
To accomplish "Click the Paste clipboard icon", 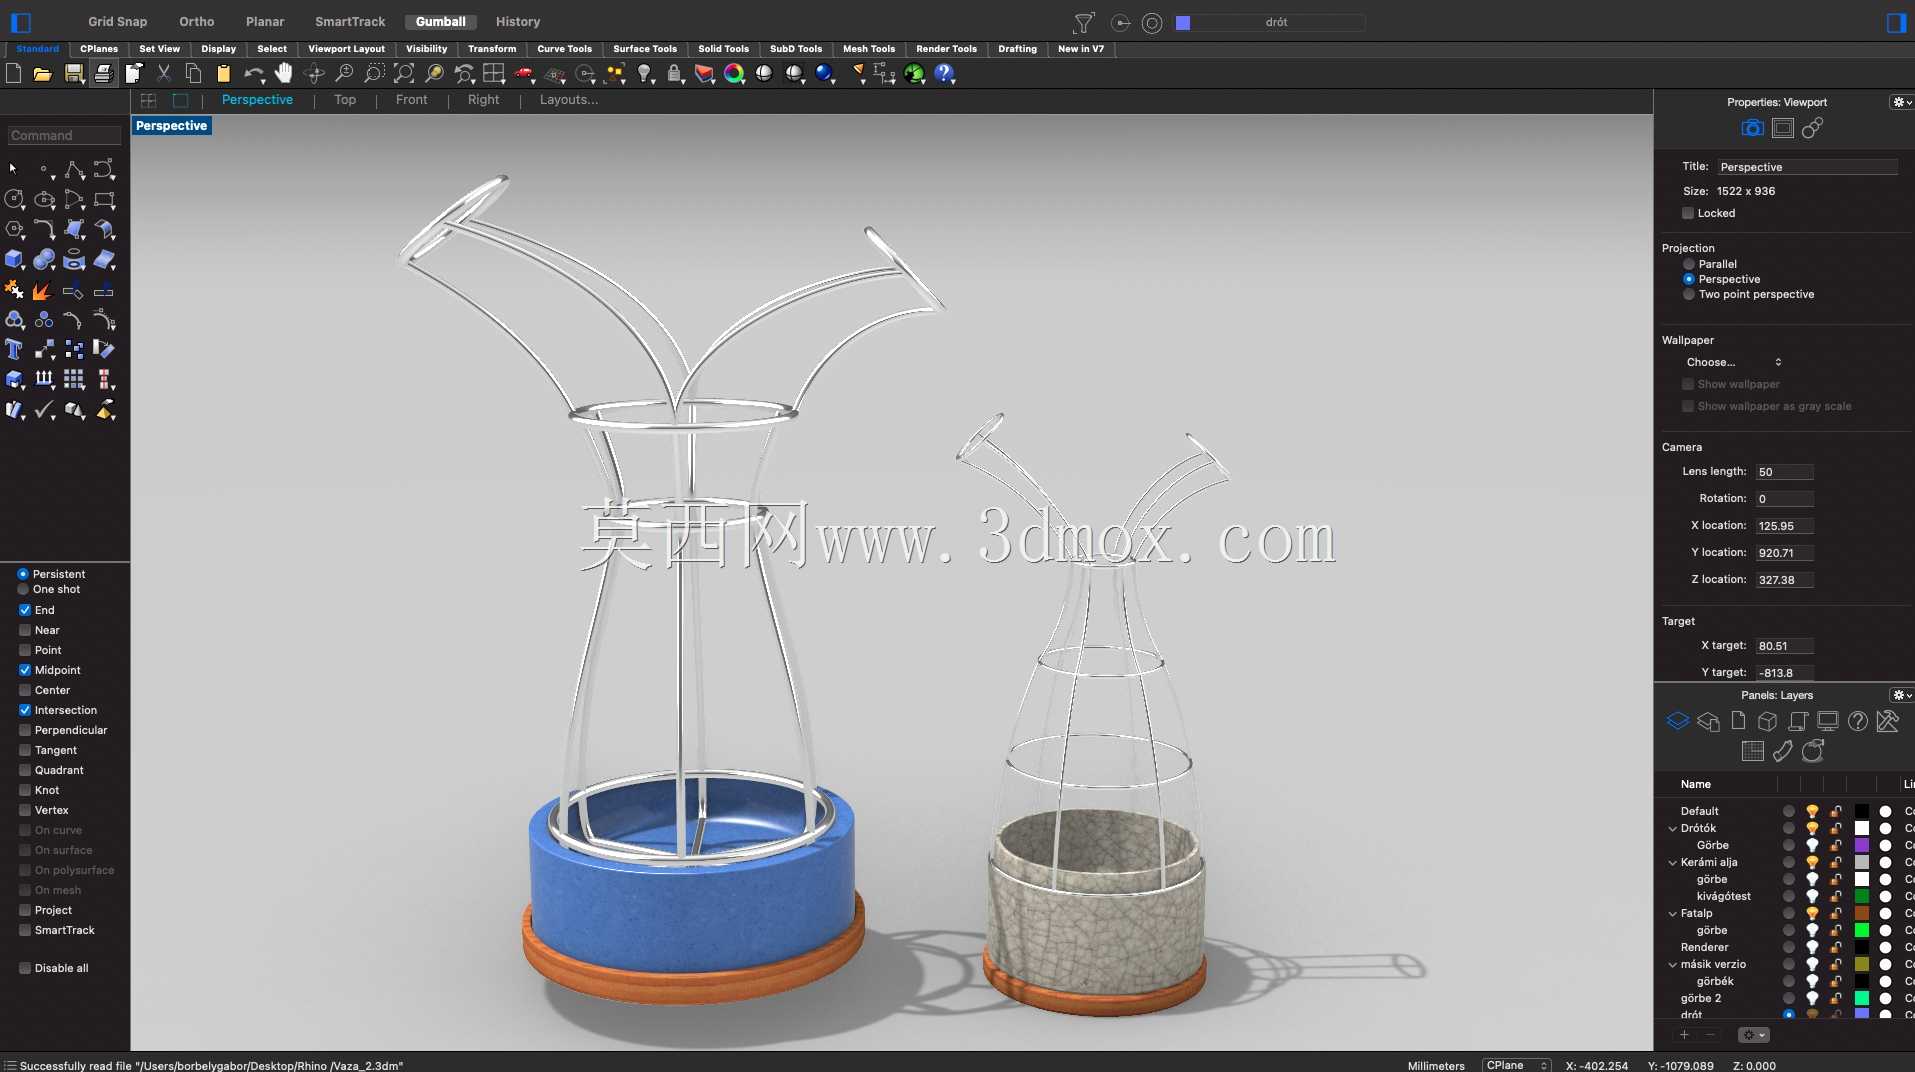I will pos(224,73).
